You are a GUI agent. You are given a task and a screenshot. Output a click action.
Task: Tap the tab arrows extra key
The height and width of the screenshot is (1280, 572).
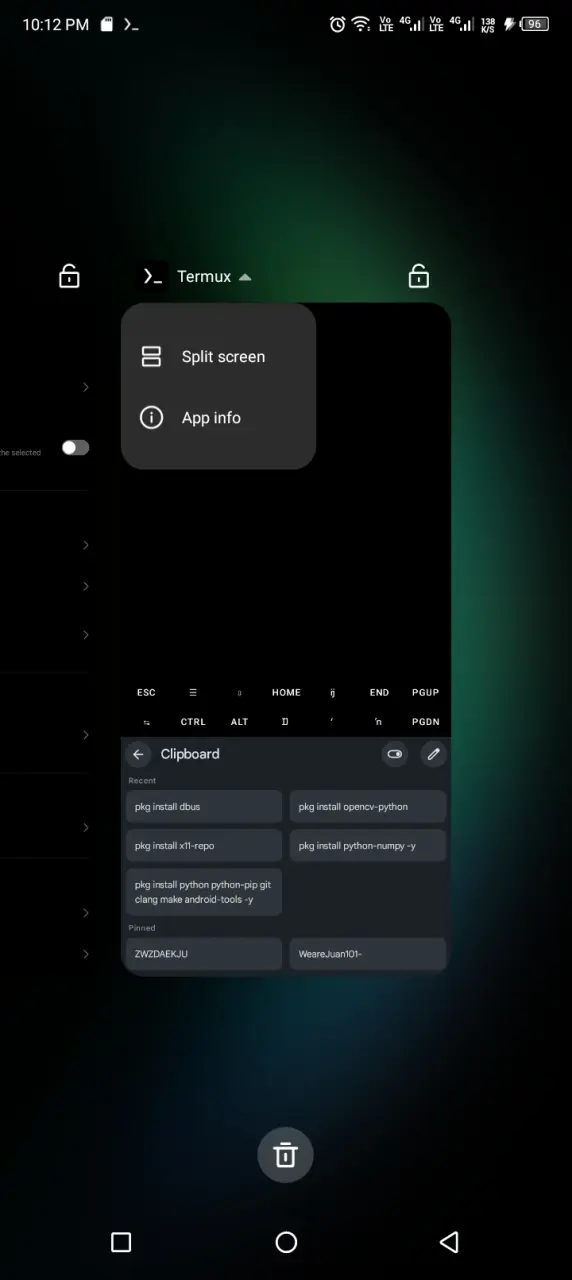coord(147,722)
